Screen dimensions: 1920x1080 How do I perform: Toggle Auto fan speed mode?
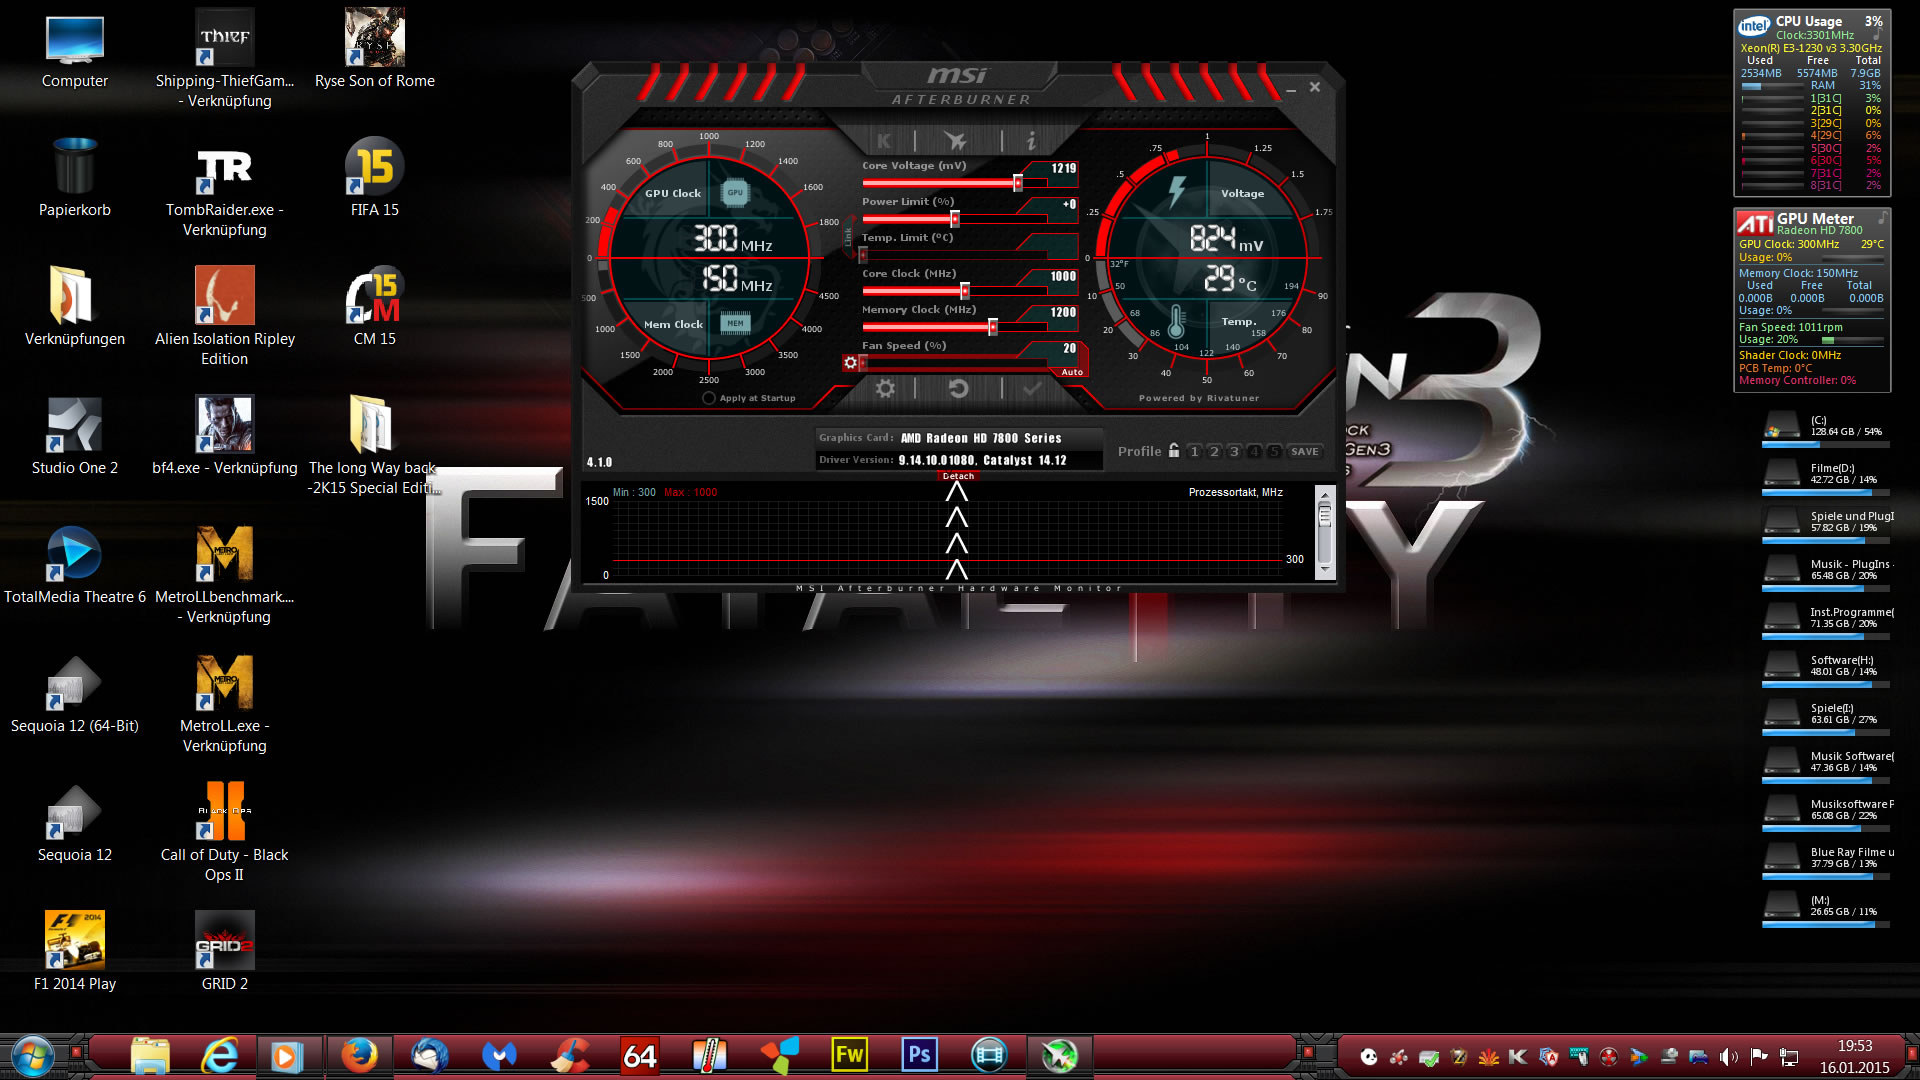click(x=1071, y=372)
